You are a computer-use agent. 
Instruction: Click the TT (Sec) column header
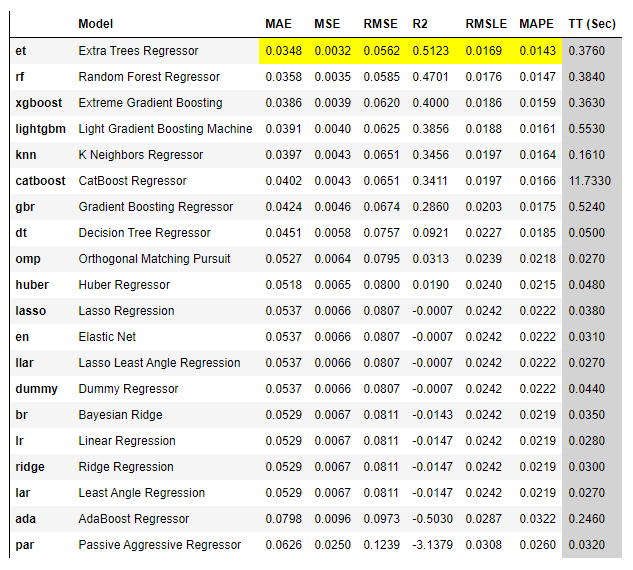tap(592, 24)
